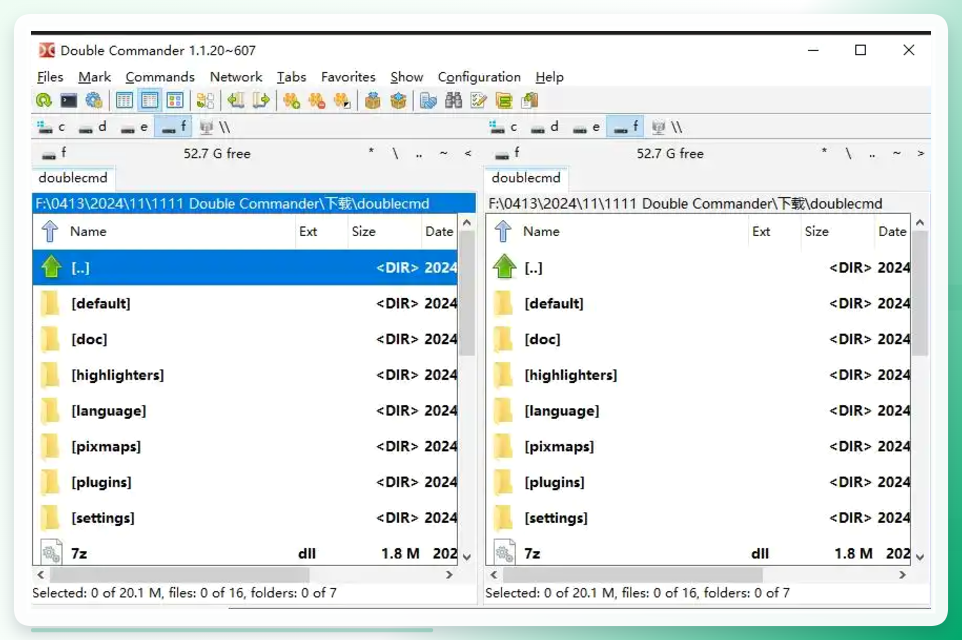Select [plugins] folder in left panel
The height and width of the screenshot is (640, 962).
tap(245, 482)
